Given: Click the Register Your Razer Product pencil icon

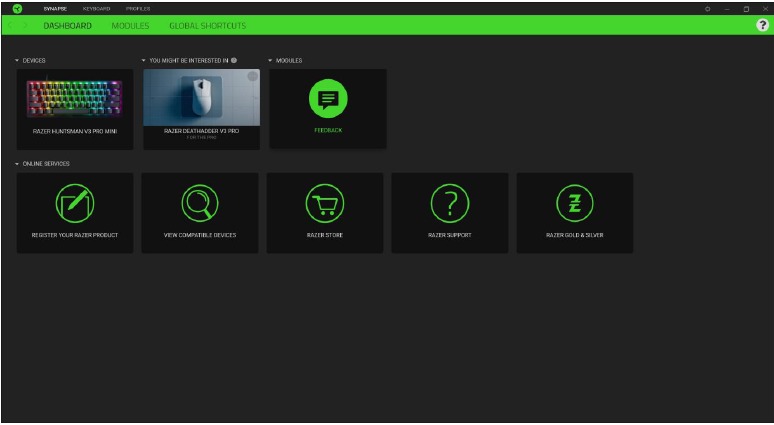Looking at the screenshot, I should point(75,203).
